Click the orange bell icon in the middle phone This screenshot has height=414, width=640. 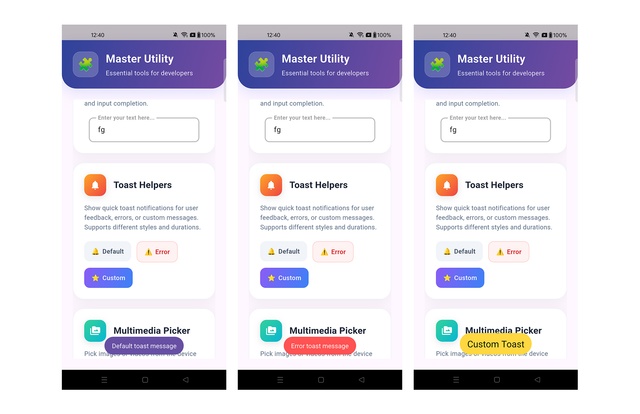coord(271,185)
